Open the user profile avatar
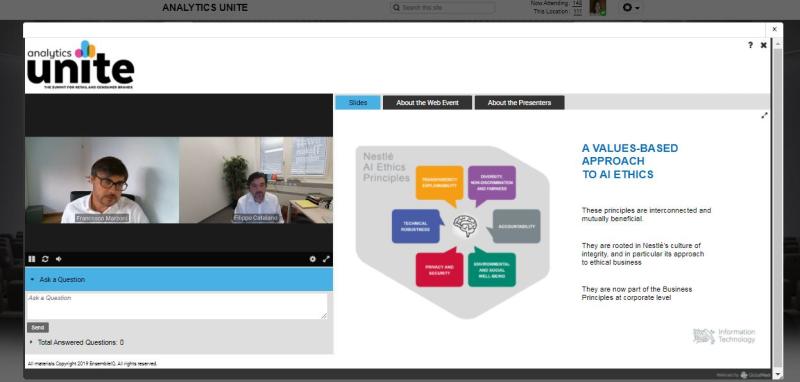Viewport: 800px width, 382px height. click(x=597, y=8)
